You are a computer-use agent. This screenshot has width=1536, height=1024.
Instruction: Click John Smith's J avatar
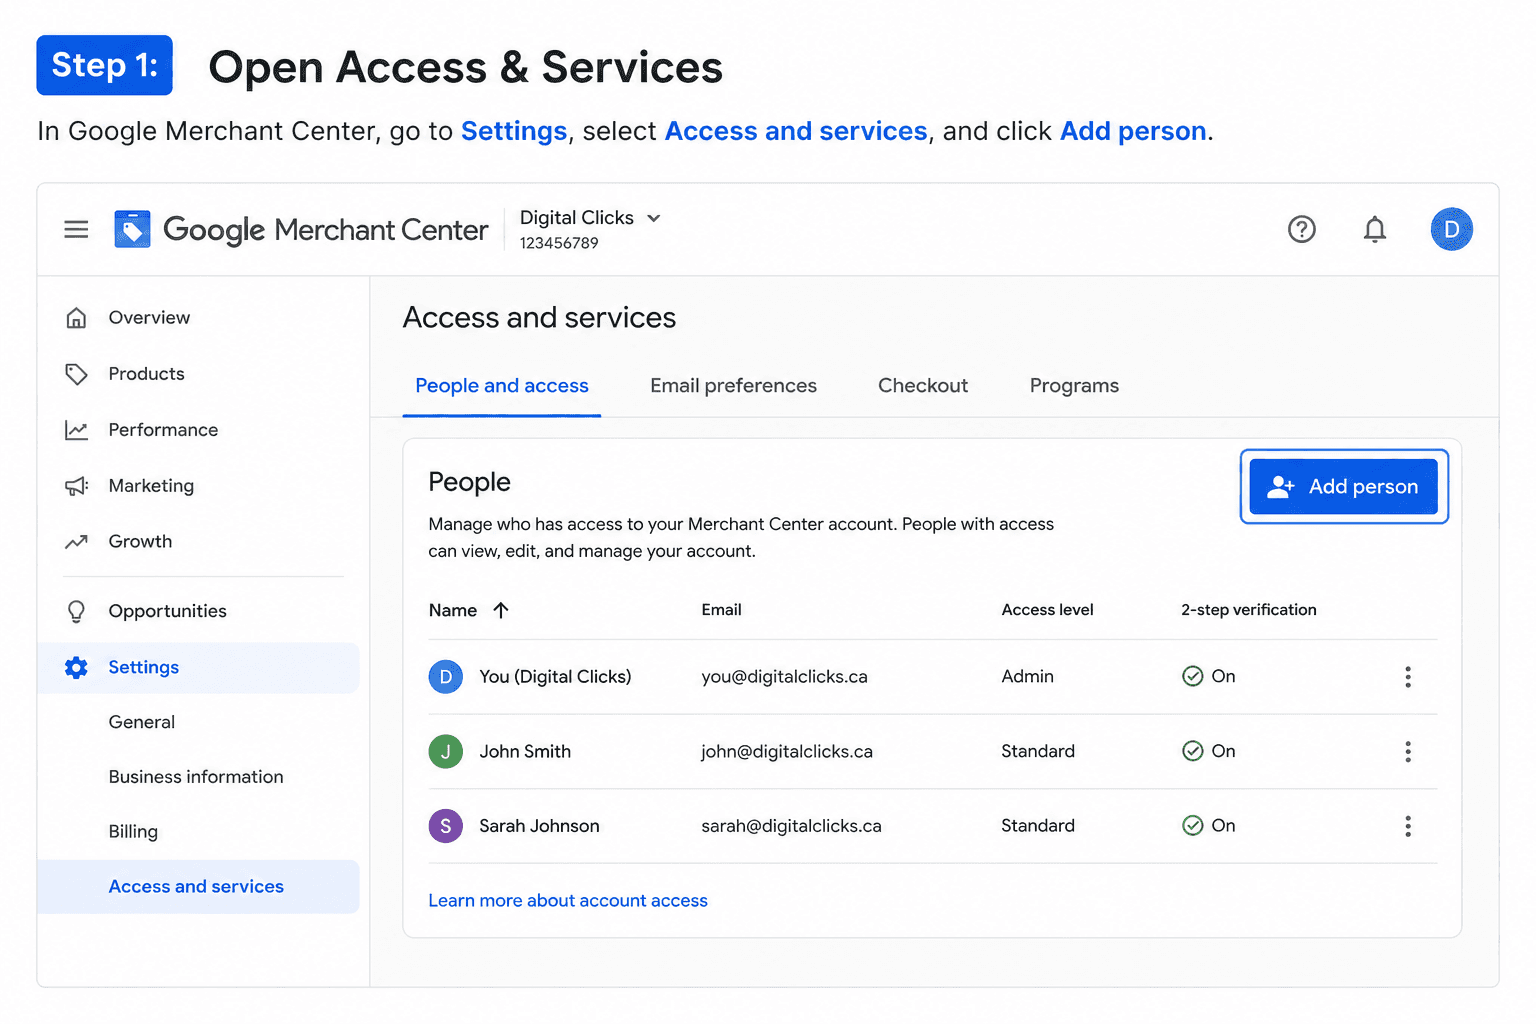pyautogui.click(x=445, y=751)
